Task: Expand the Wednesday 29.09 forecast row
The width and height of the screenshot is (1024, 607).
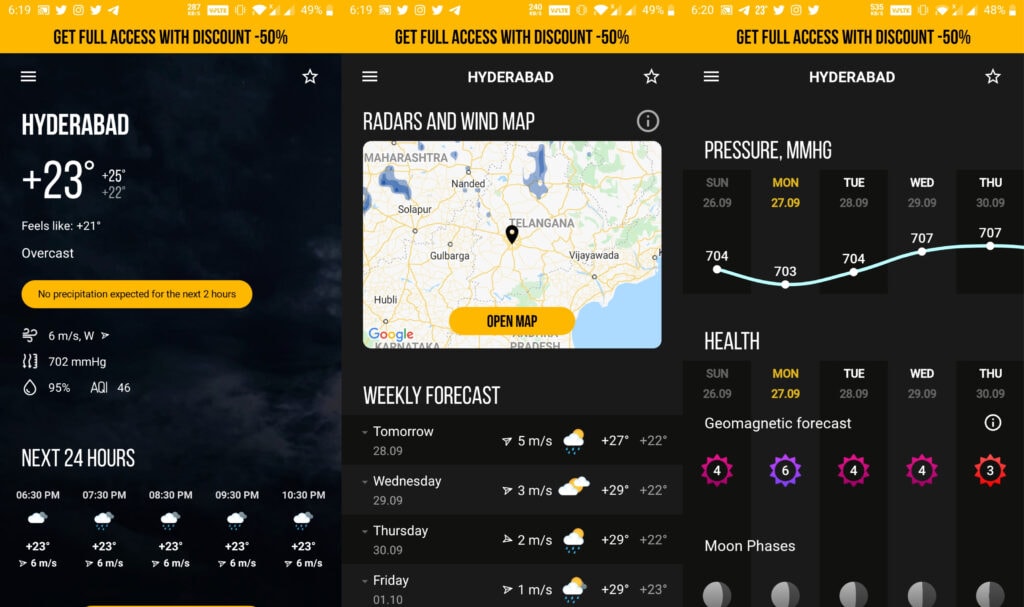Action: (512, 490)
